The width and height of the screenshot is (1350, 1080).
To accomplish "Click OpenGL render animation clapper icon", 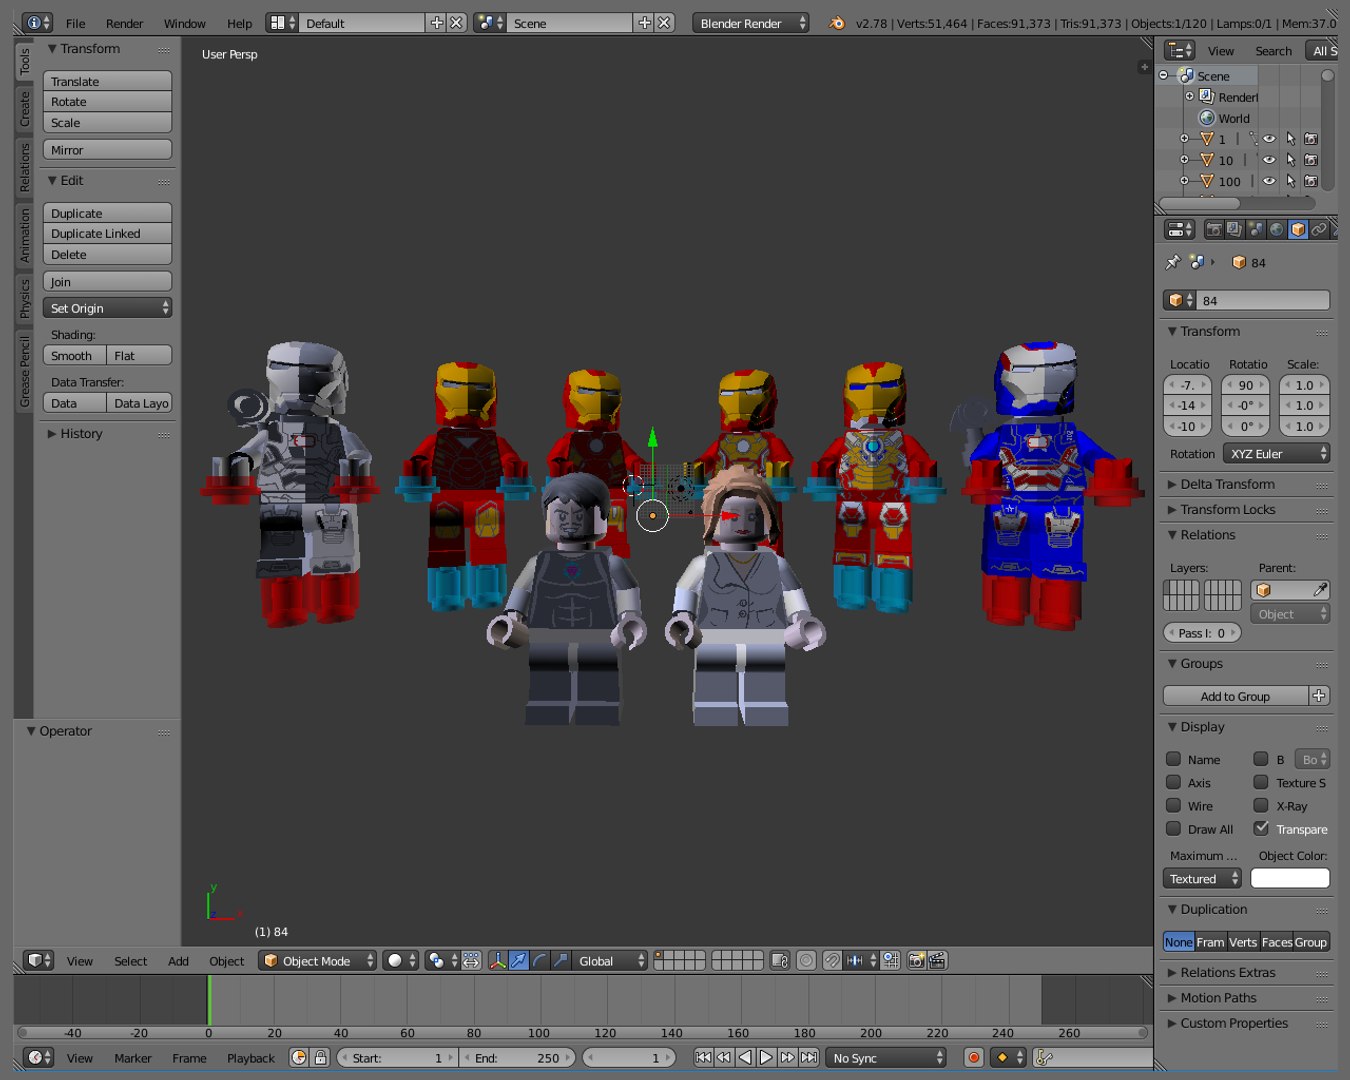I will pyautogui.click(x=937, y=960).
